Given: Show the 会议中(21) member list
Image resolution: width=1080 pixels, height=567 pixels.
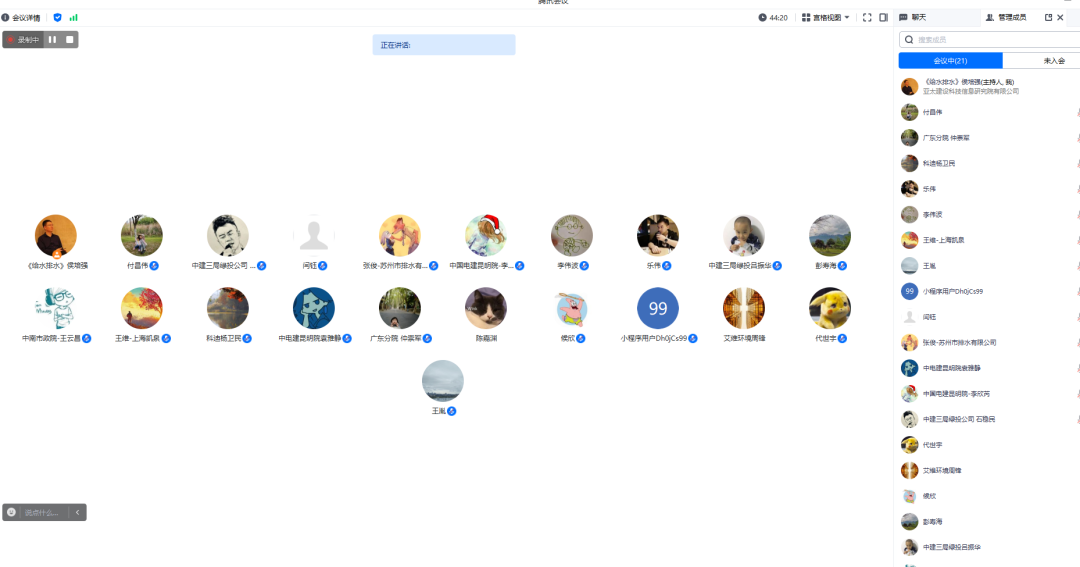Looking at the screenshot, I should 950,61.
